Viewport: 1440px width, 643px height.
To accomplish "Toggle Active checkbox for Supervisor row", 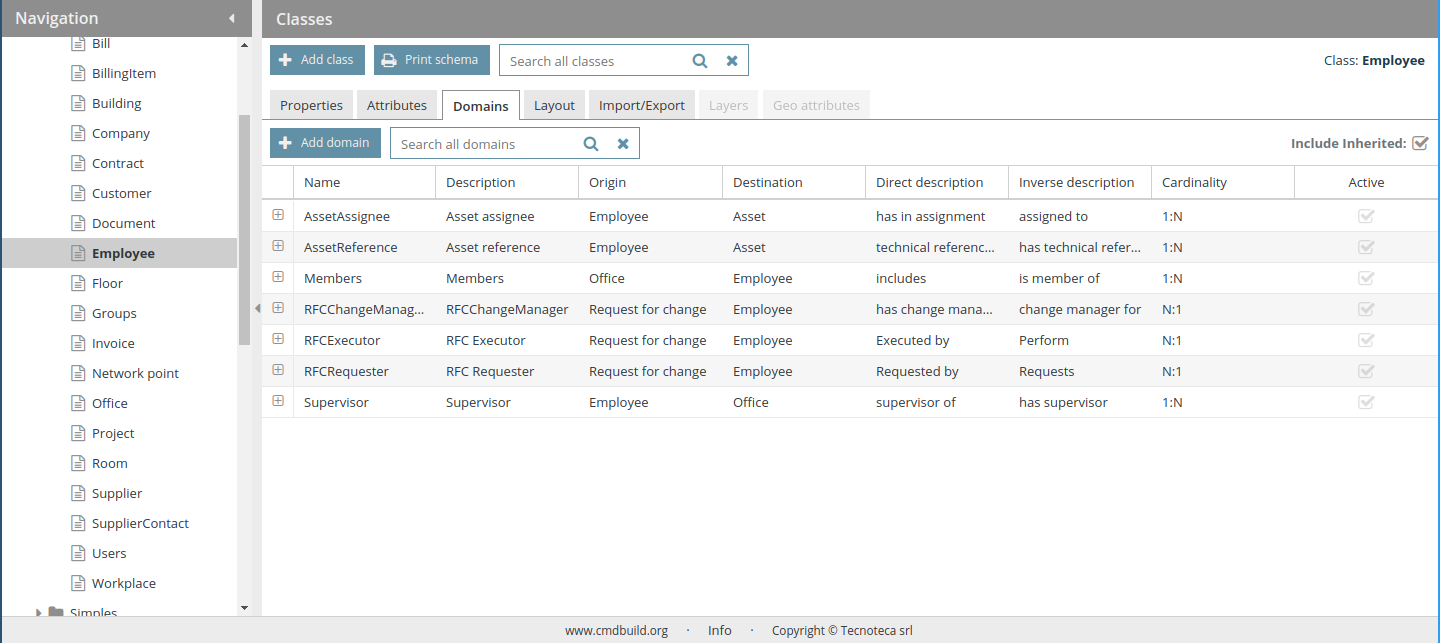I will pos(1366,402).
